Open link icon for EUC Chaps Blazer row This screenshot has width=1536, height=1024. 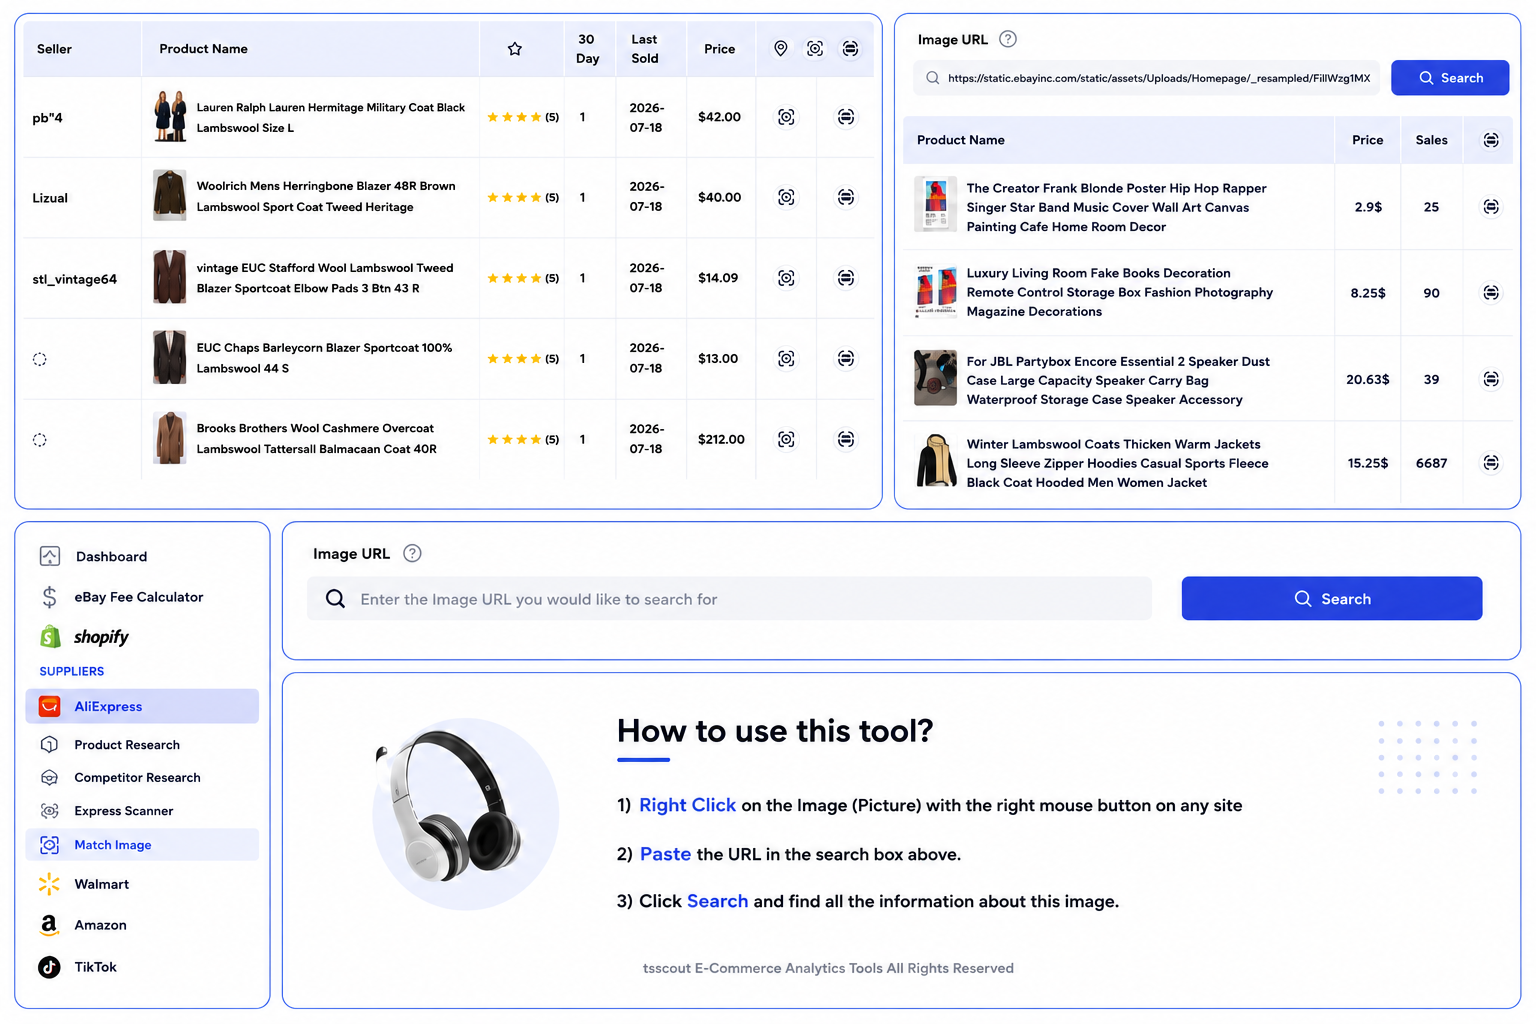pyautogui.click(x=846, y=358)
